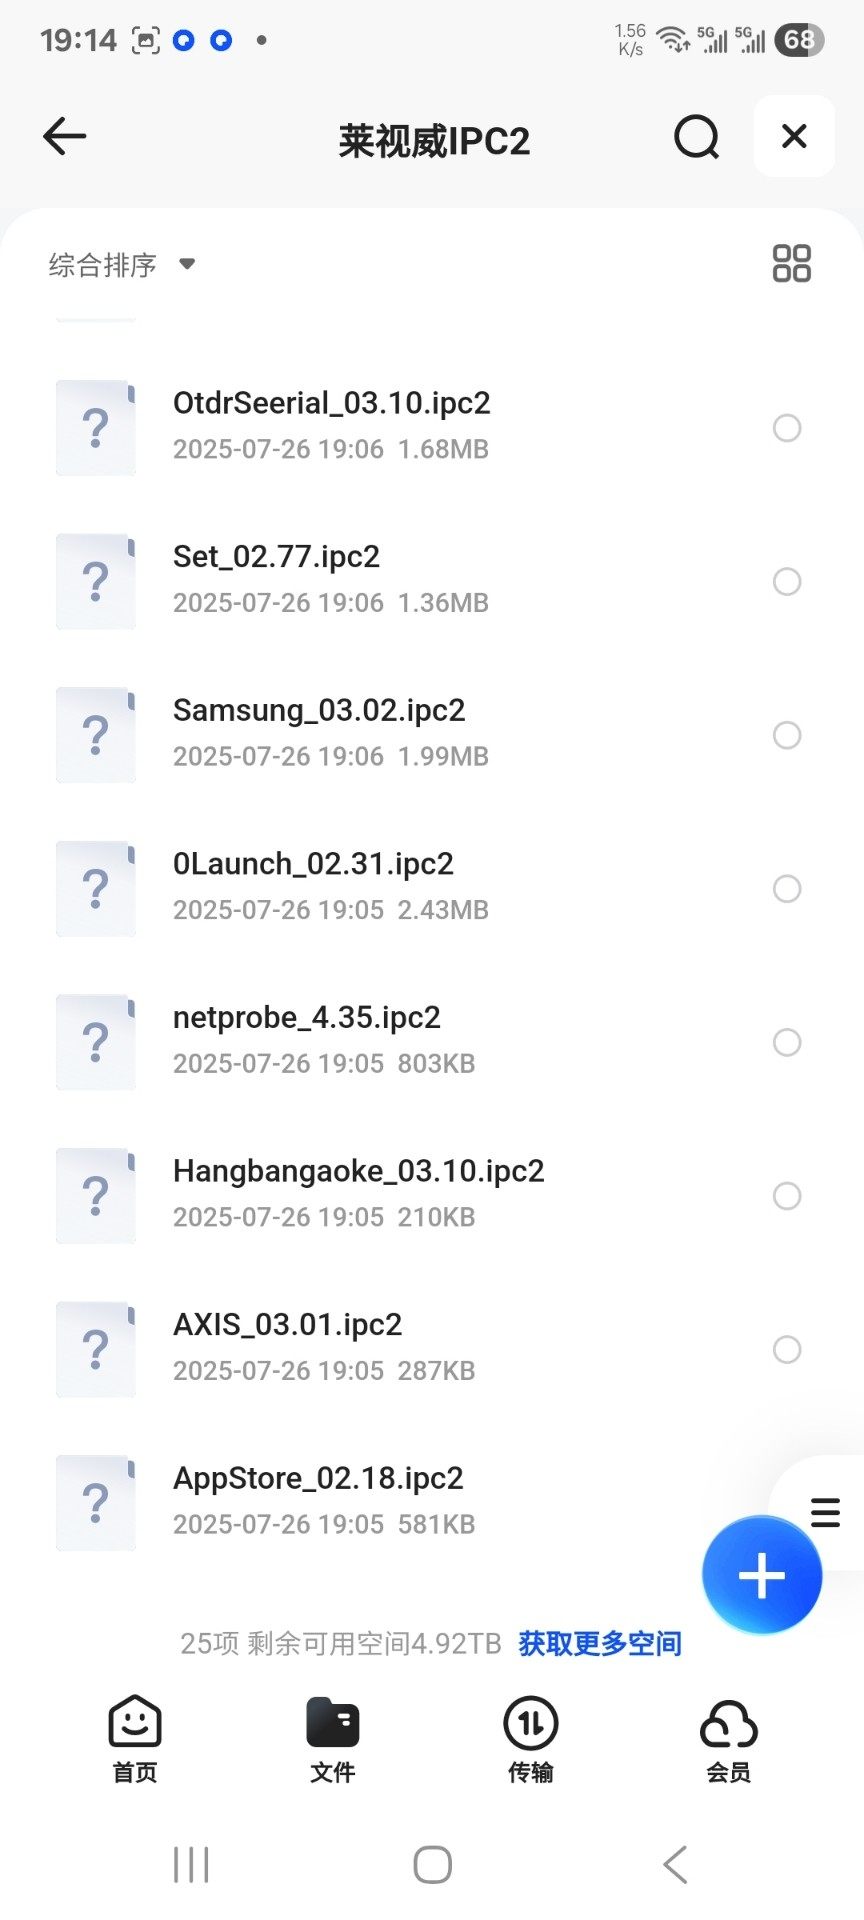The height and width of the screenshot is (1920, 864).
Task: Switch to grid view layout icon
Action: click(791, 264)
